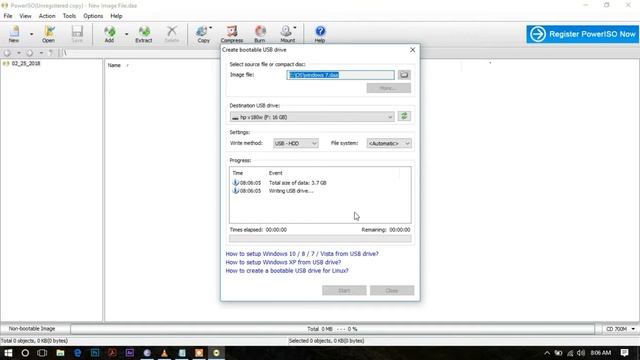The width and height of the screenshot is (640, 360).
Task: Open link about bootable USB for Linux
Action: (287, 271)
